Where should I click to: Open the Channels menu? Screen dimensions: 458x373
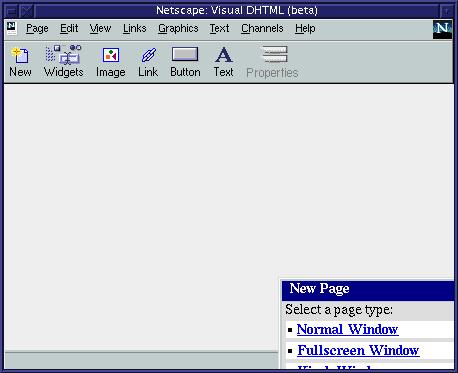click(262, 28)
